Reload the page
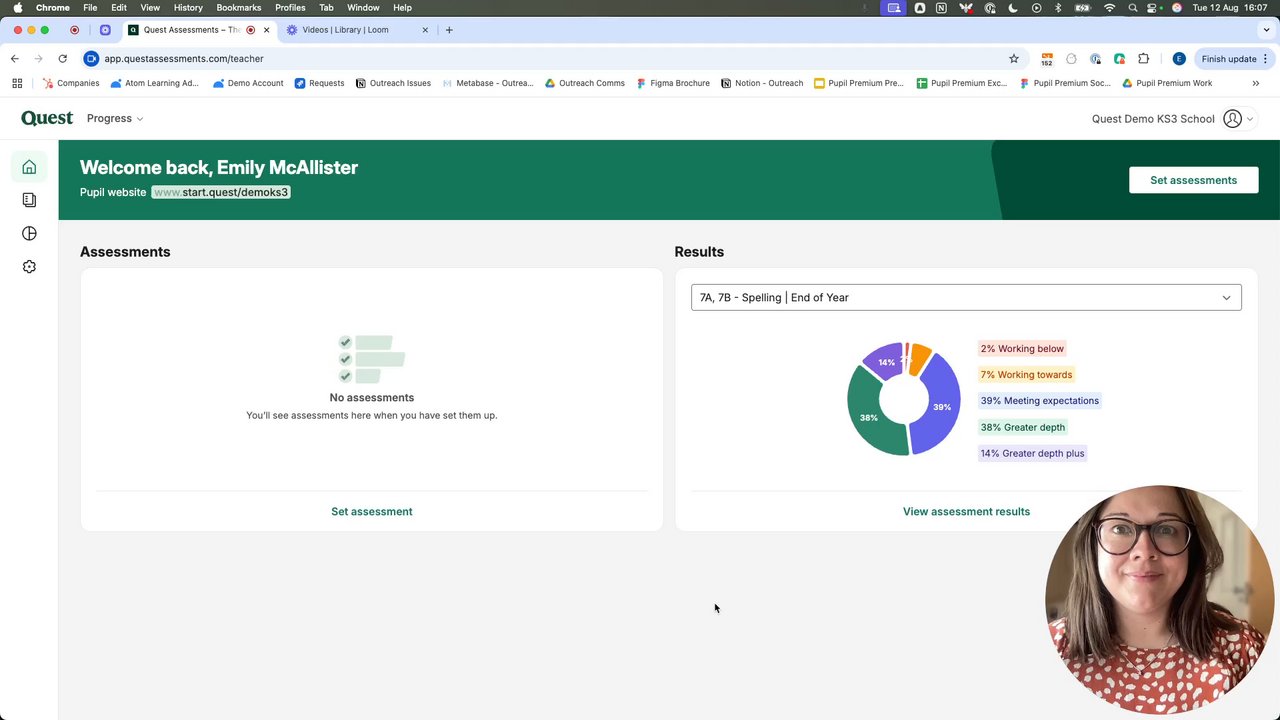The width and height of the screenshot is (1280, 720). point(62,59)
